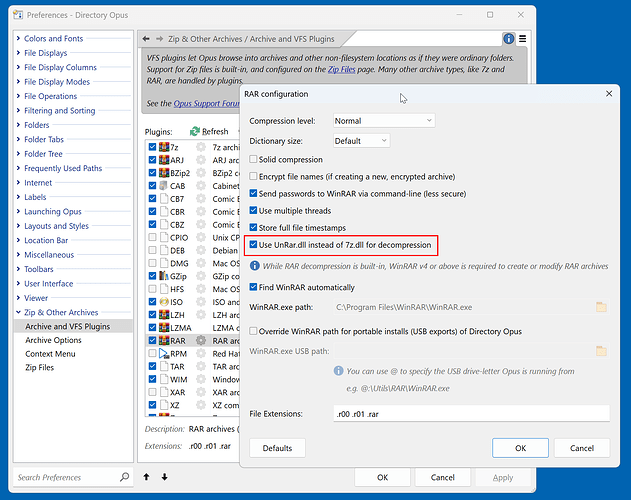The width and height of the screenshot is (631, 500).
Task: Open gear settings for ARJ plugin
Action: click(x=201, y=160)
